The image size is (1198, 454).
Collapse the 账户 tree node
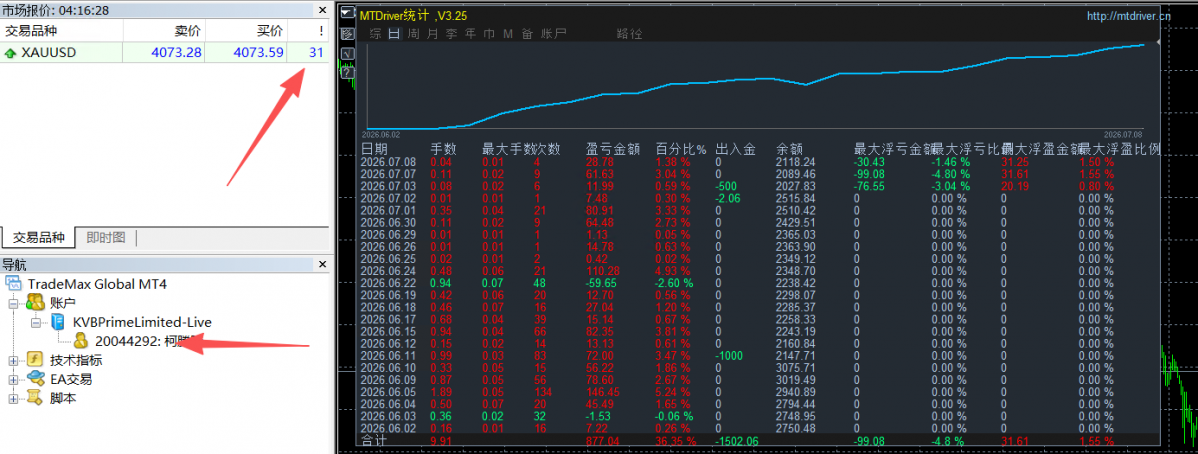tap(13, 303)
